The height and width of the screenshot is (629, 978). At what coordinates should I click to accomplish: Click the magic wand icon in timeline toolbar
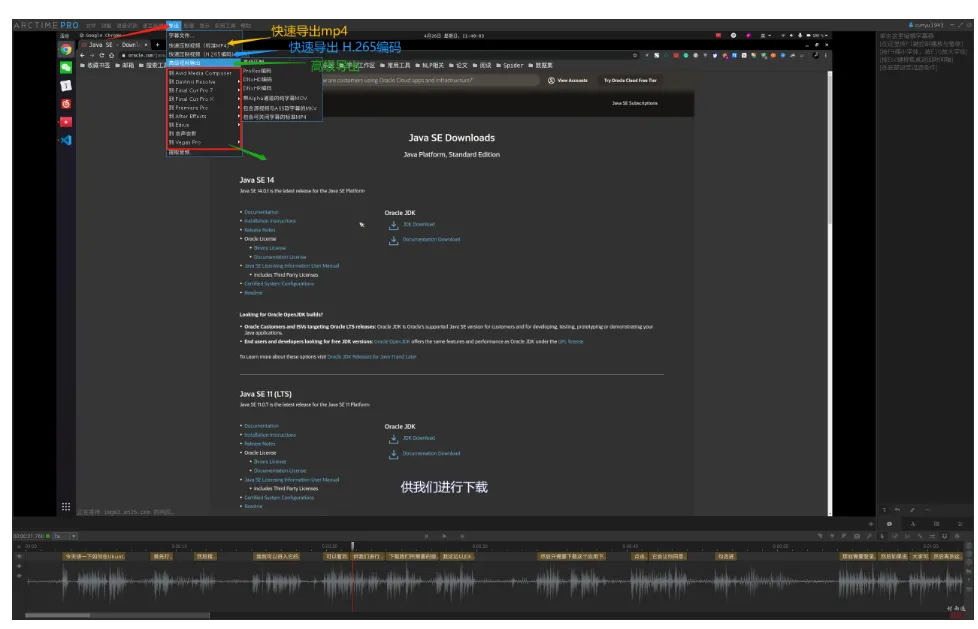click(x=869, y=536)
